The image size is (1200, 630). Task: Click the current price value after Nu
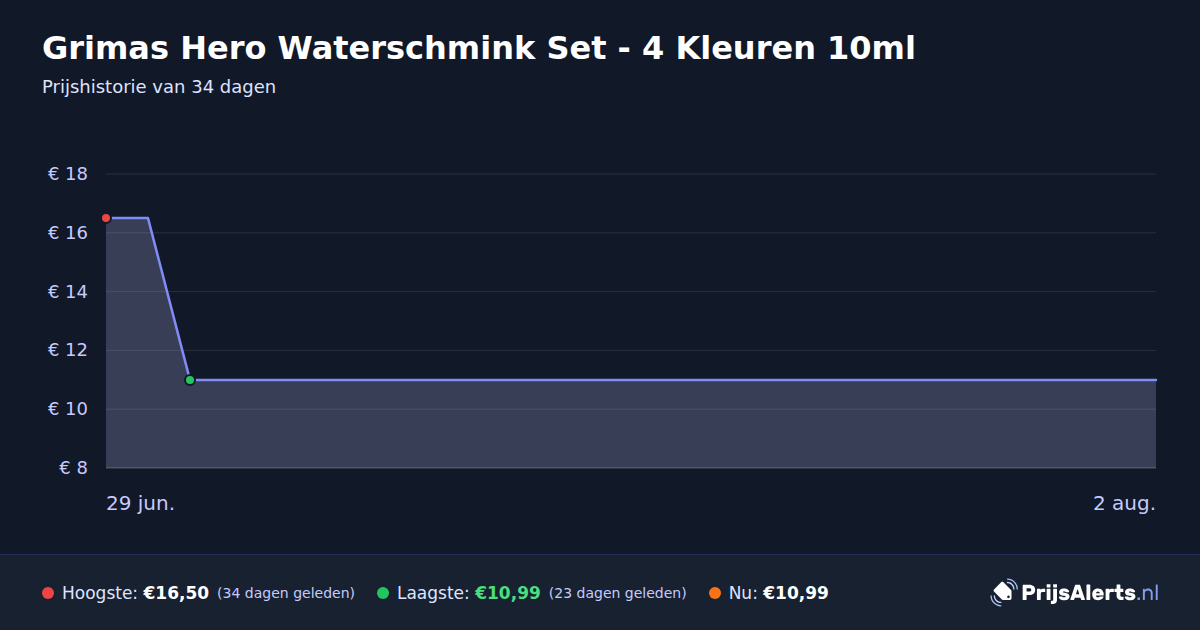tap(796, 593)
